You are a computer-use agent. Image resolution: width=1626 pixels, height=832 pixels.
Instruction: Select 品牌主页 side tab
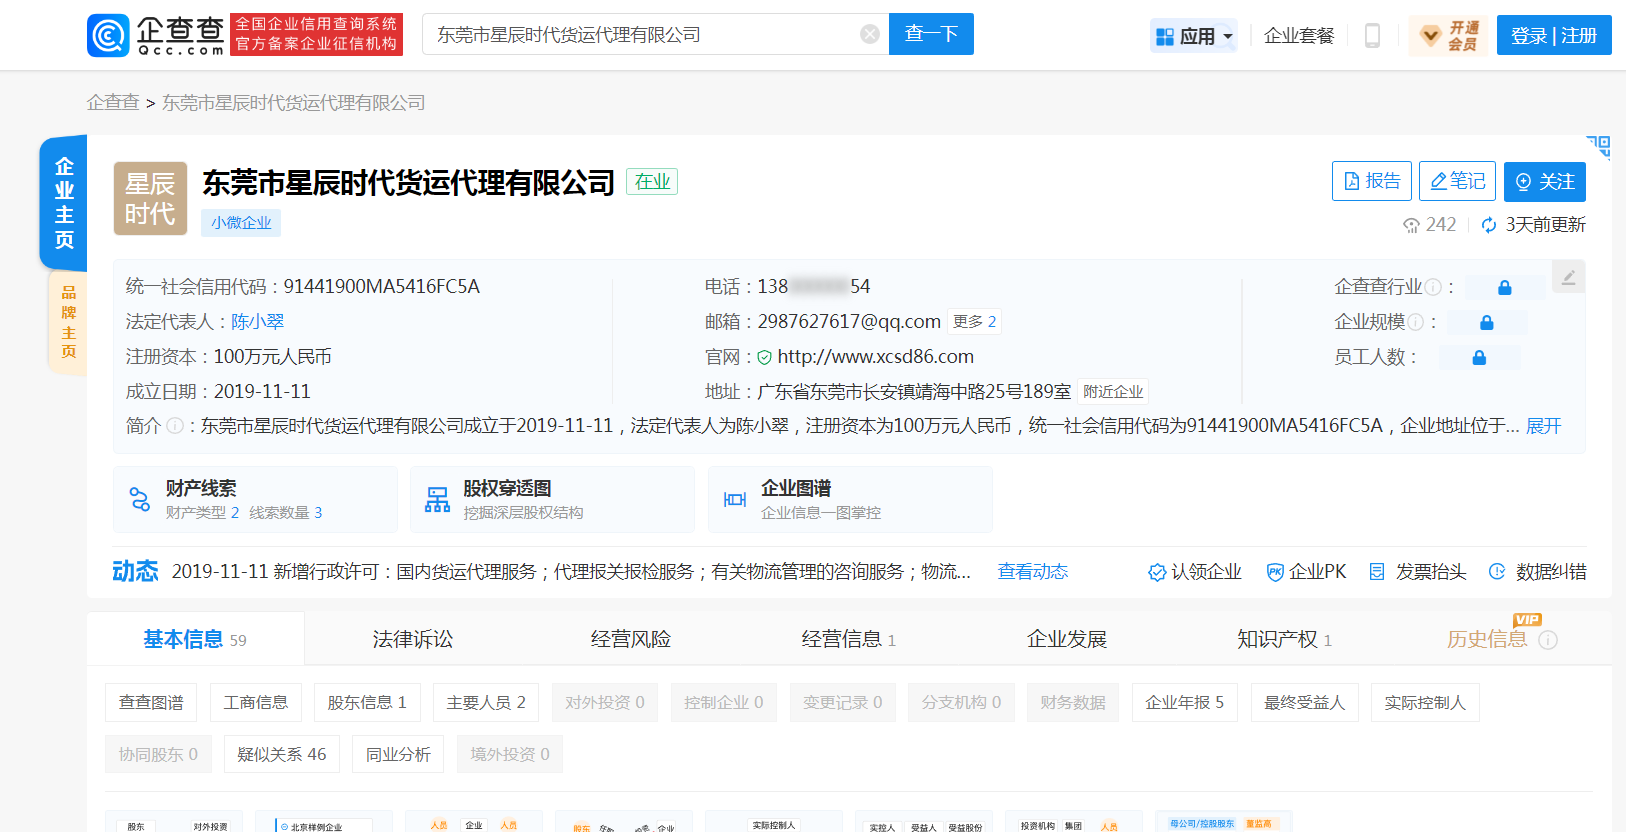point(68,322)
